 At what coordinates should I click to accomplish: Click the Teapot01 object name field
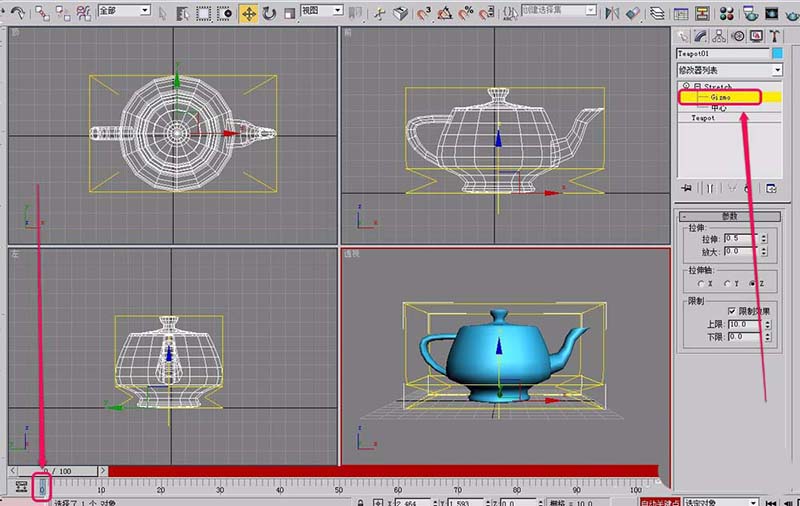click(x=722, y=53)
